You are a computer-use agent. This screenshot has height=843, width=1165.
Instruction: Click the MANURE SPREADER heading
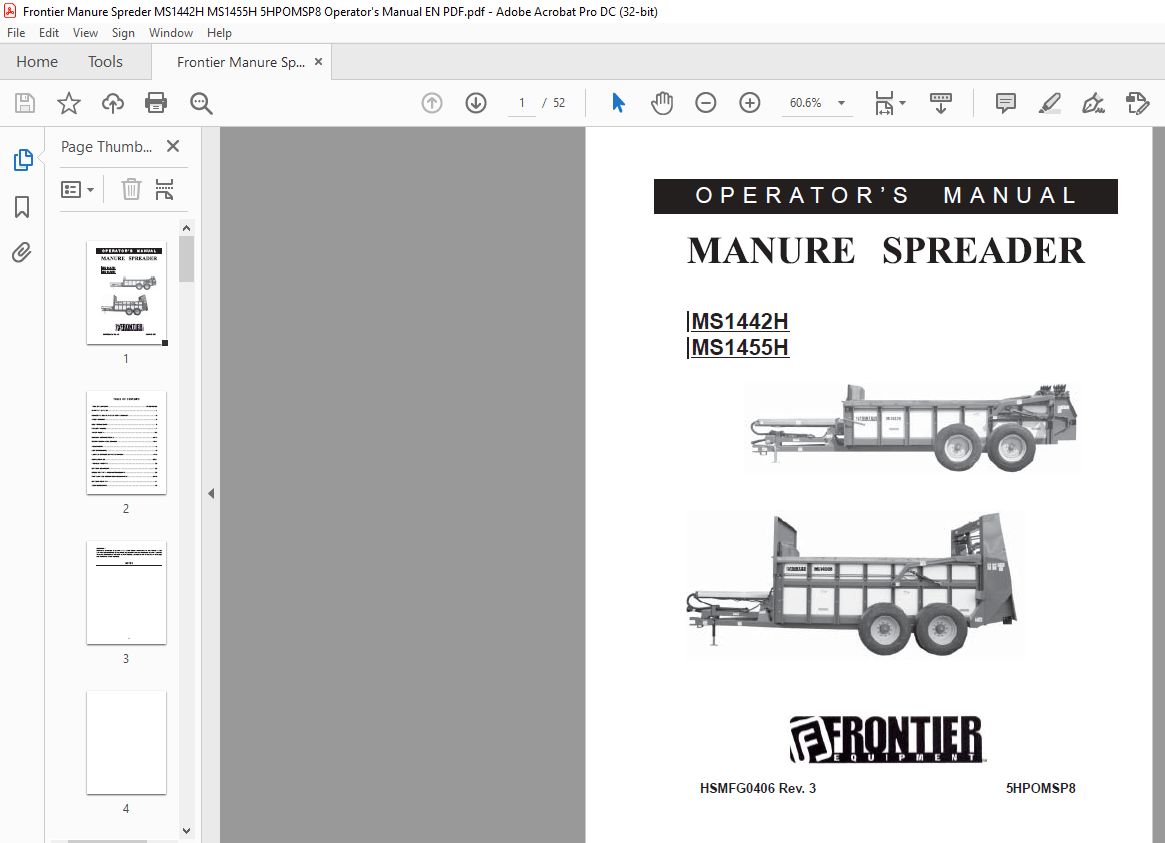tap(886, 250)
